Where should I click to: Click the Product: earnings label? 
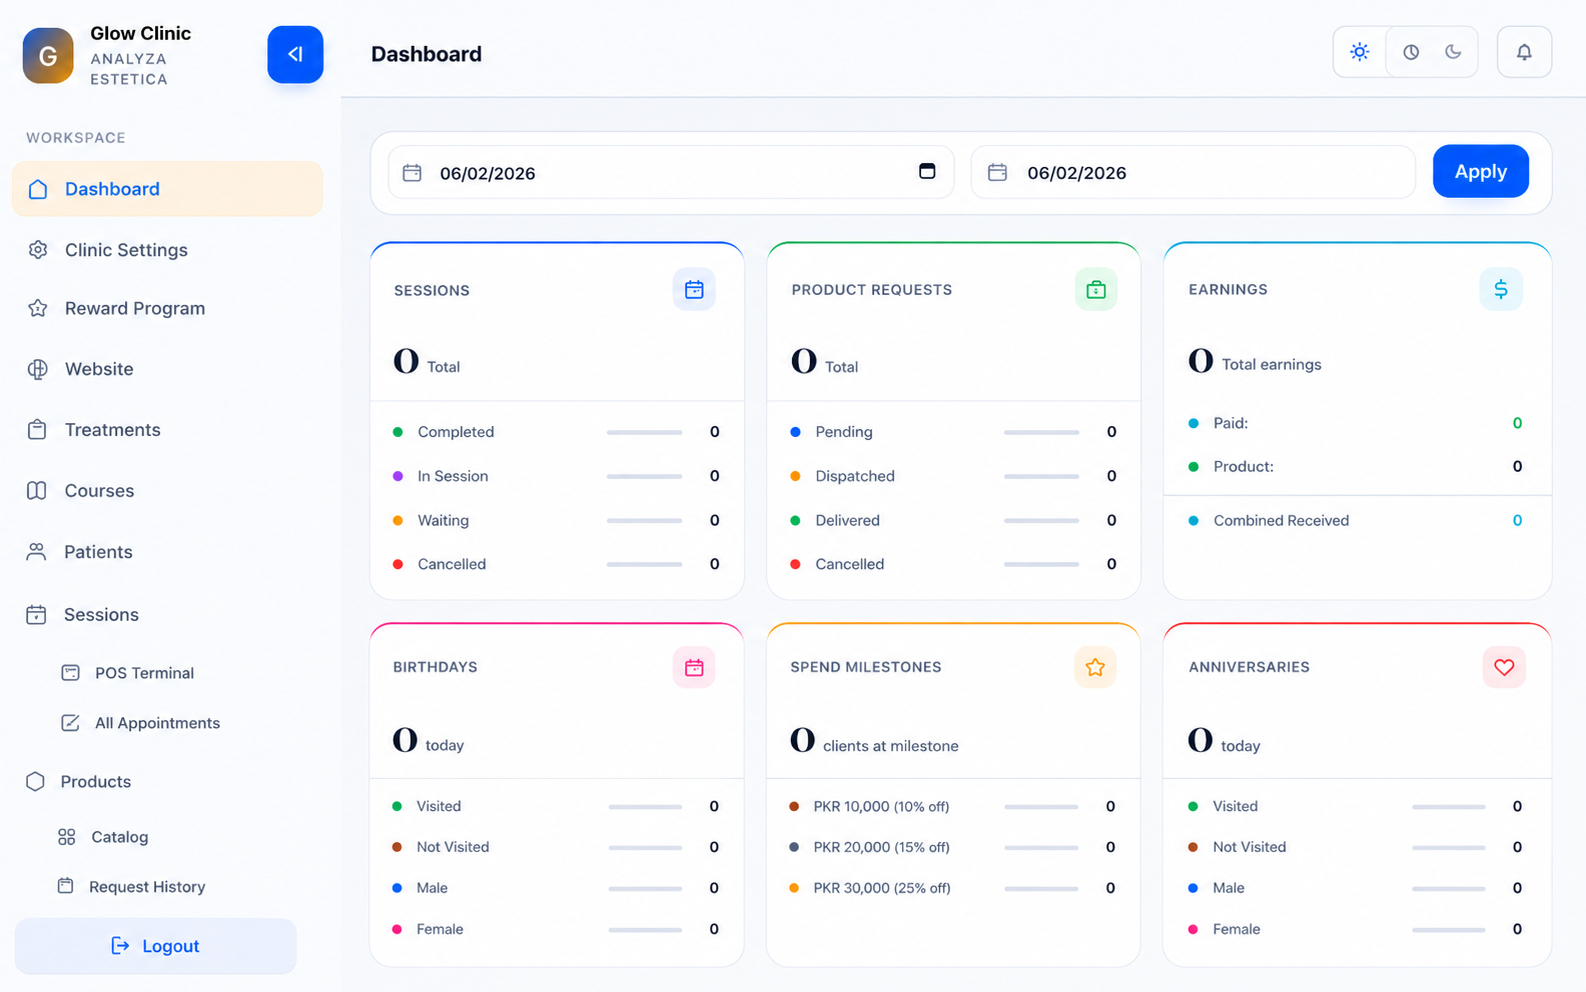pos(1243,466)
